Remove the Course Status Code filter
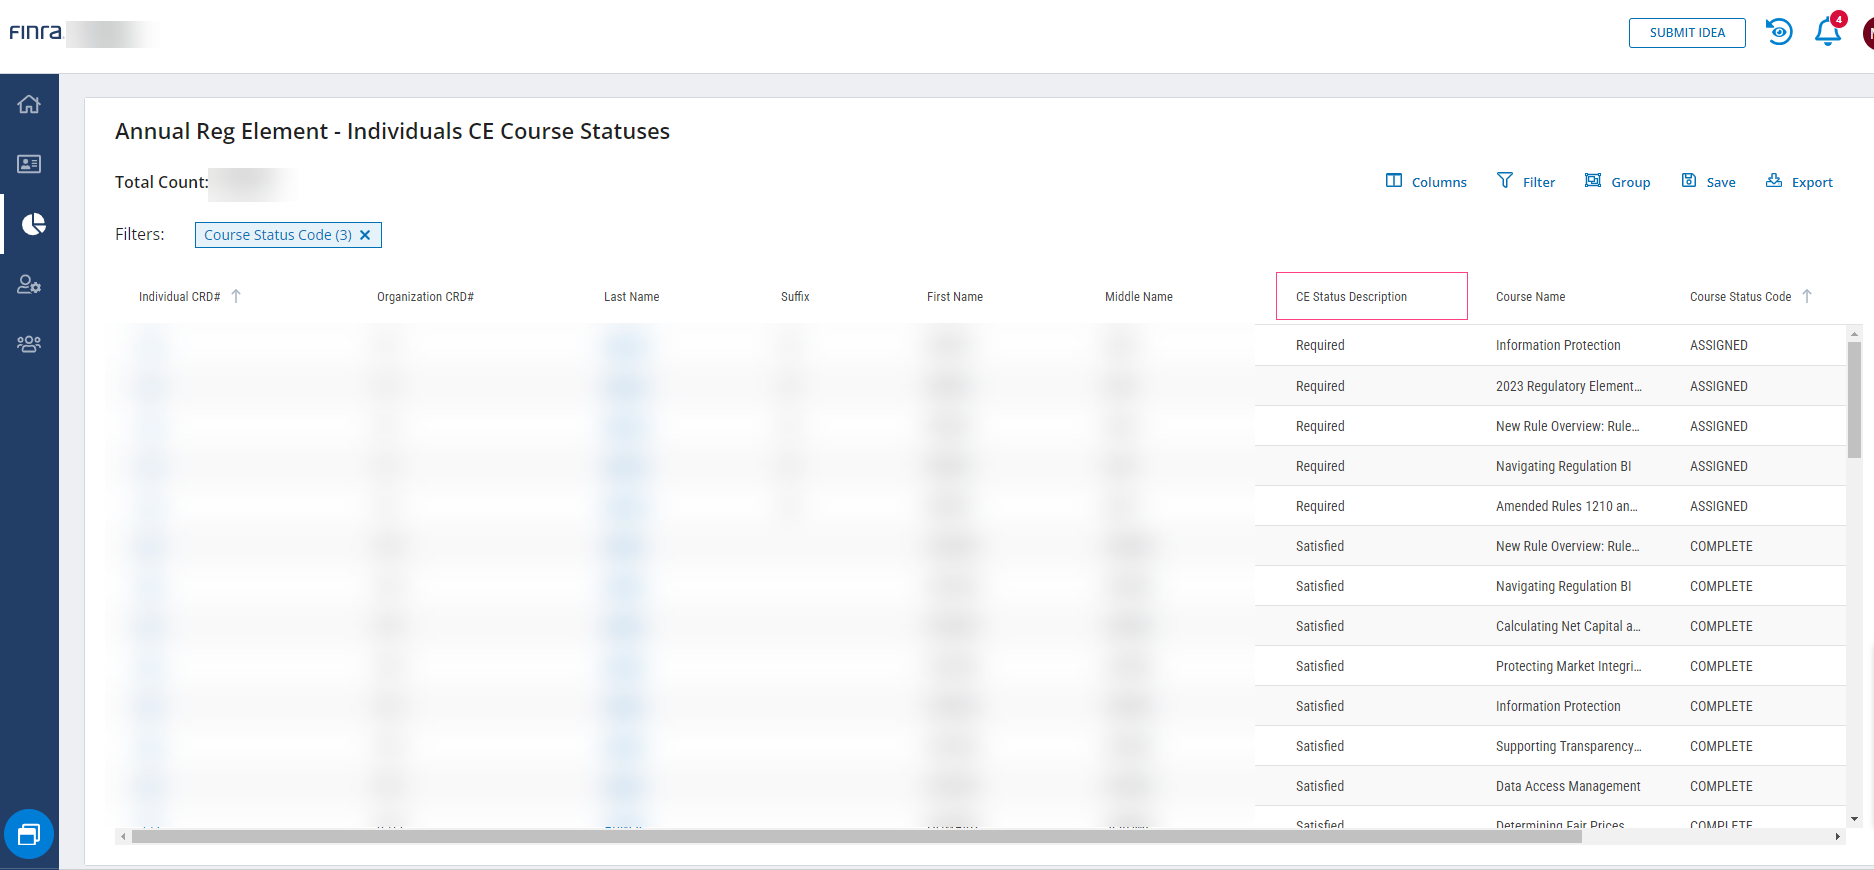Screen dimensions: 1874x870 pos(365,235)
